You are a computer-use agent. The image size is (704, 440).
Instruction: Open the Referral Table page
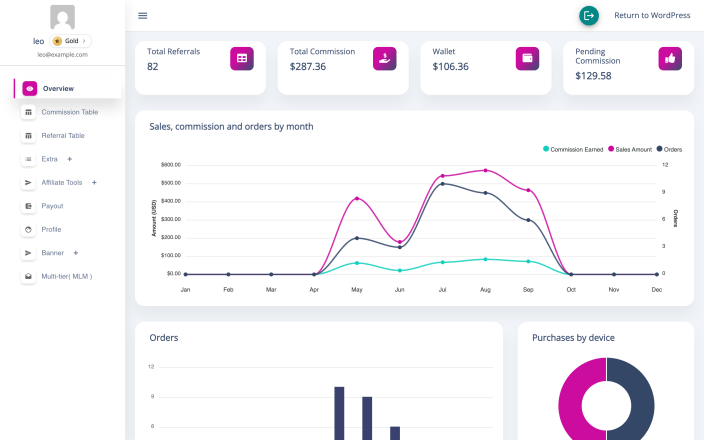(63, 136)
